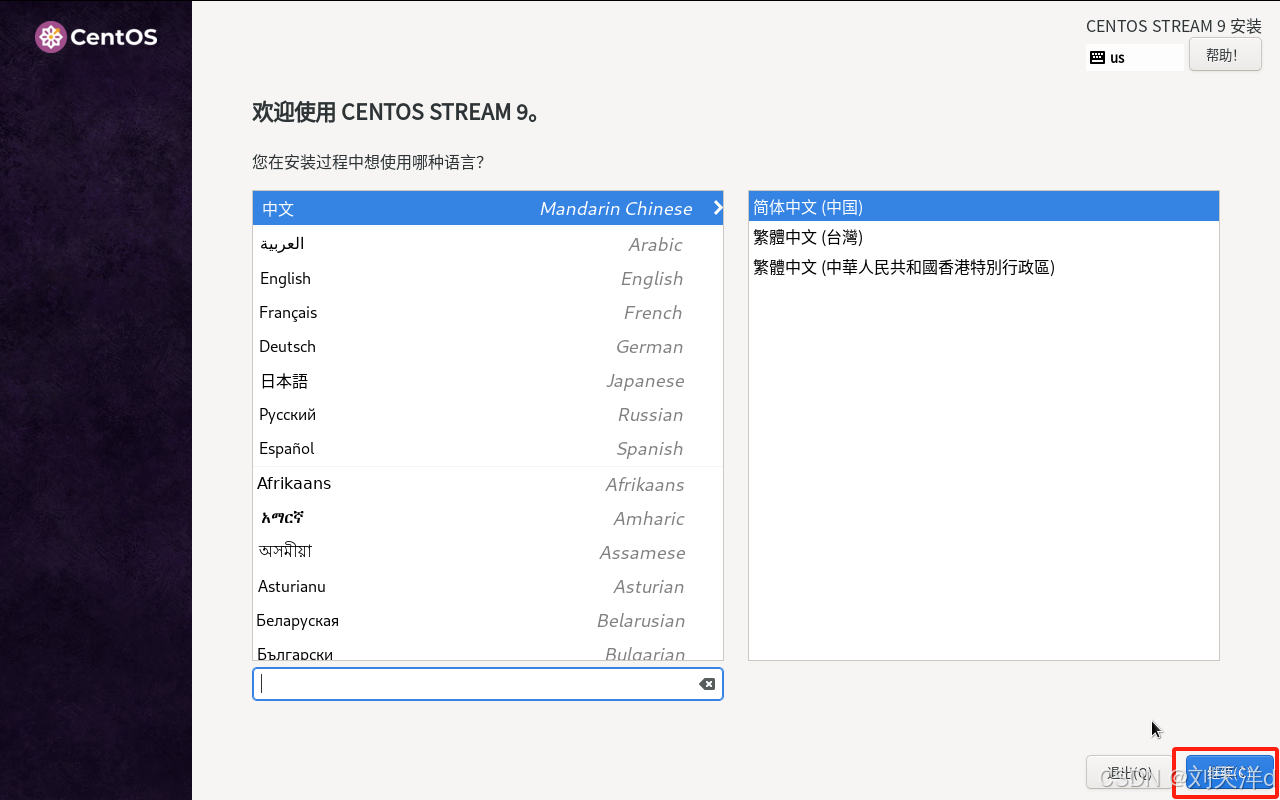The width and height of the screenshot is (1280, 800).
Task: Clear the language search field
Action: point(706,684)
